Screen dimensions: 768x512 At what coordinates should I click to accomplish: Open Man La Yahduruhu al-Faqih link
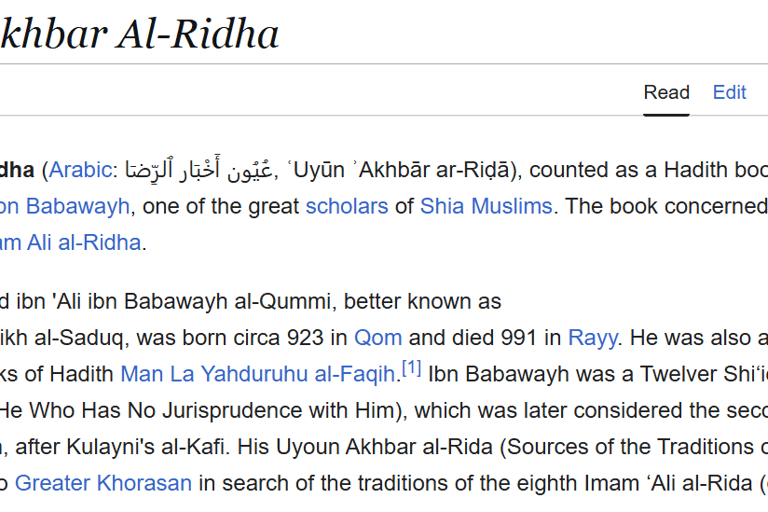click(258, 374)
